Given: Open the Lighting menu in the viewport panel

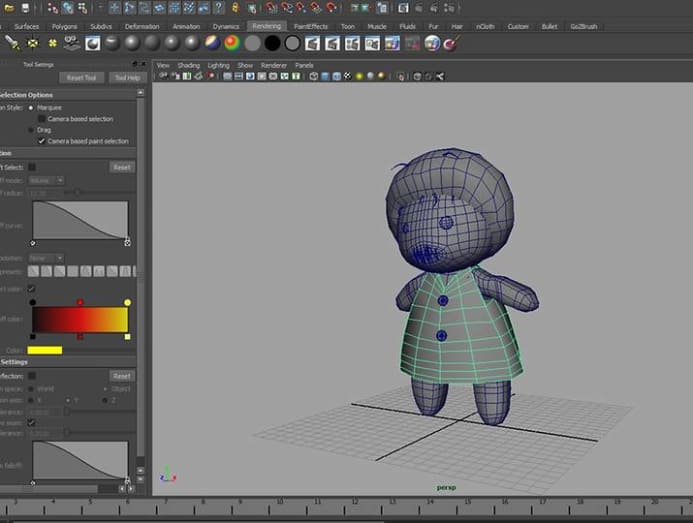Looking at the screenshot, I should (218, 65).
